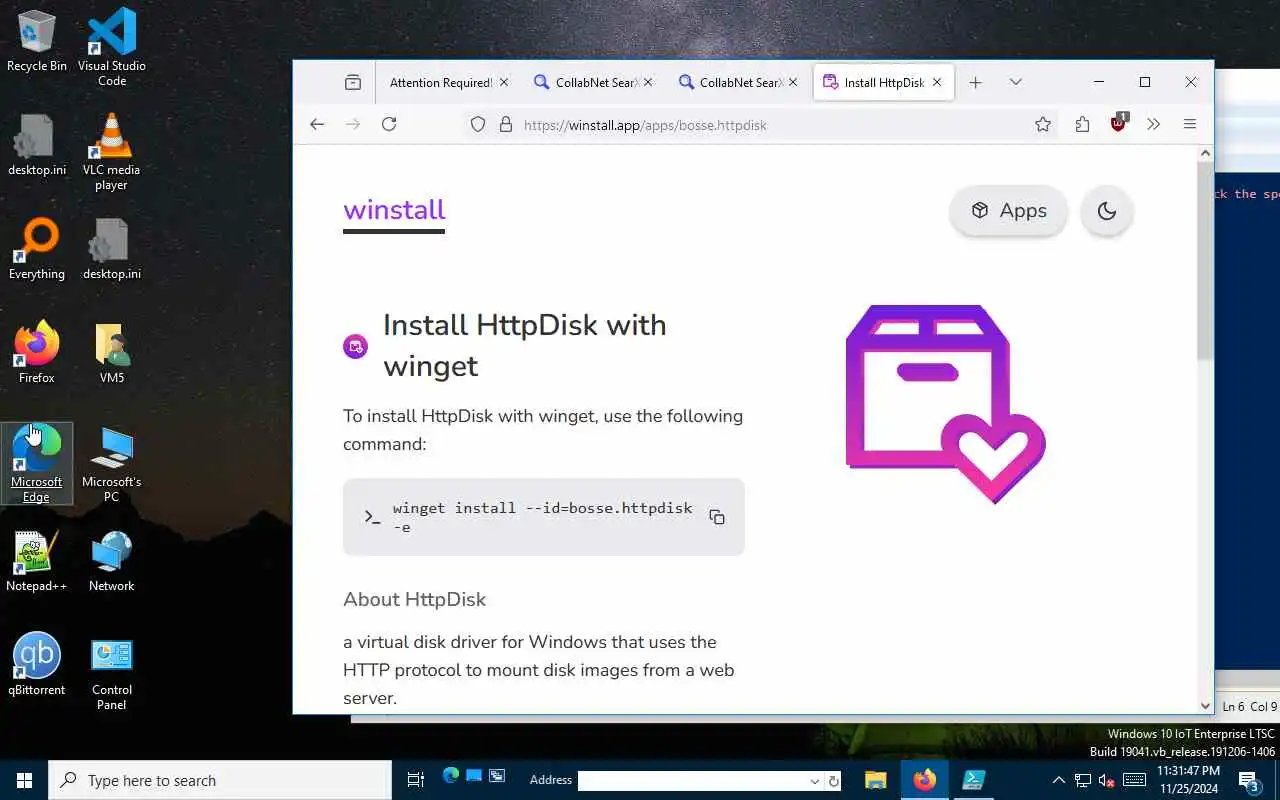Image resolution: width=1280 pixels, height=800 pixels.
Task: Click the winstall logo link
Action: [394, 210]
